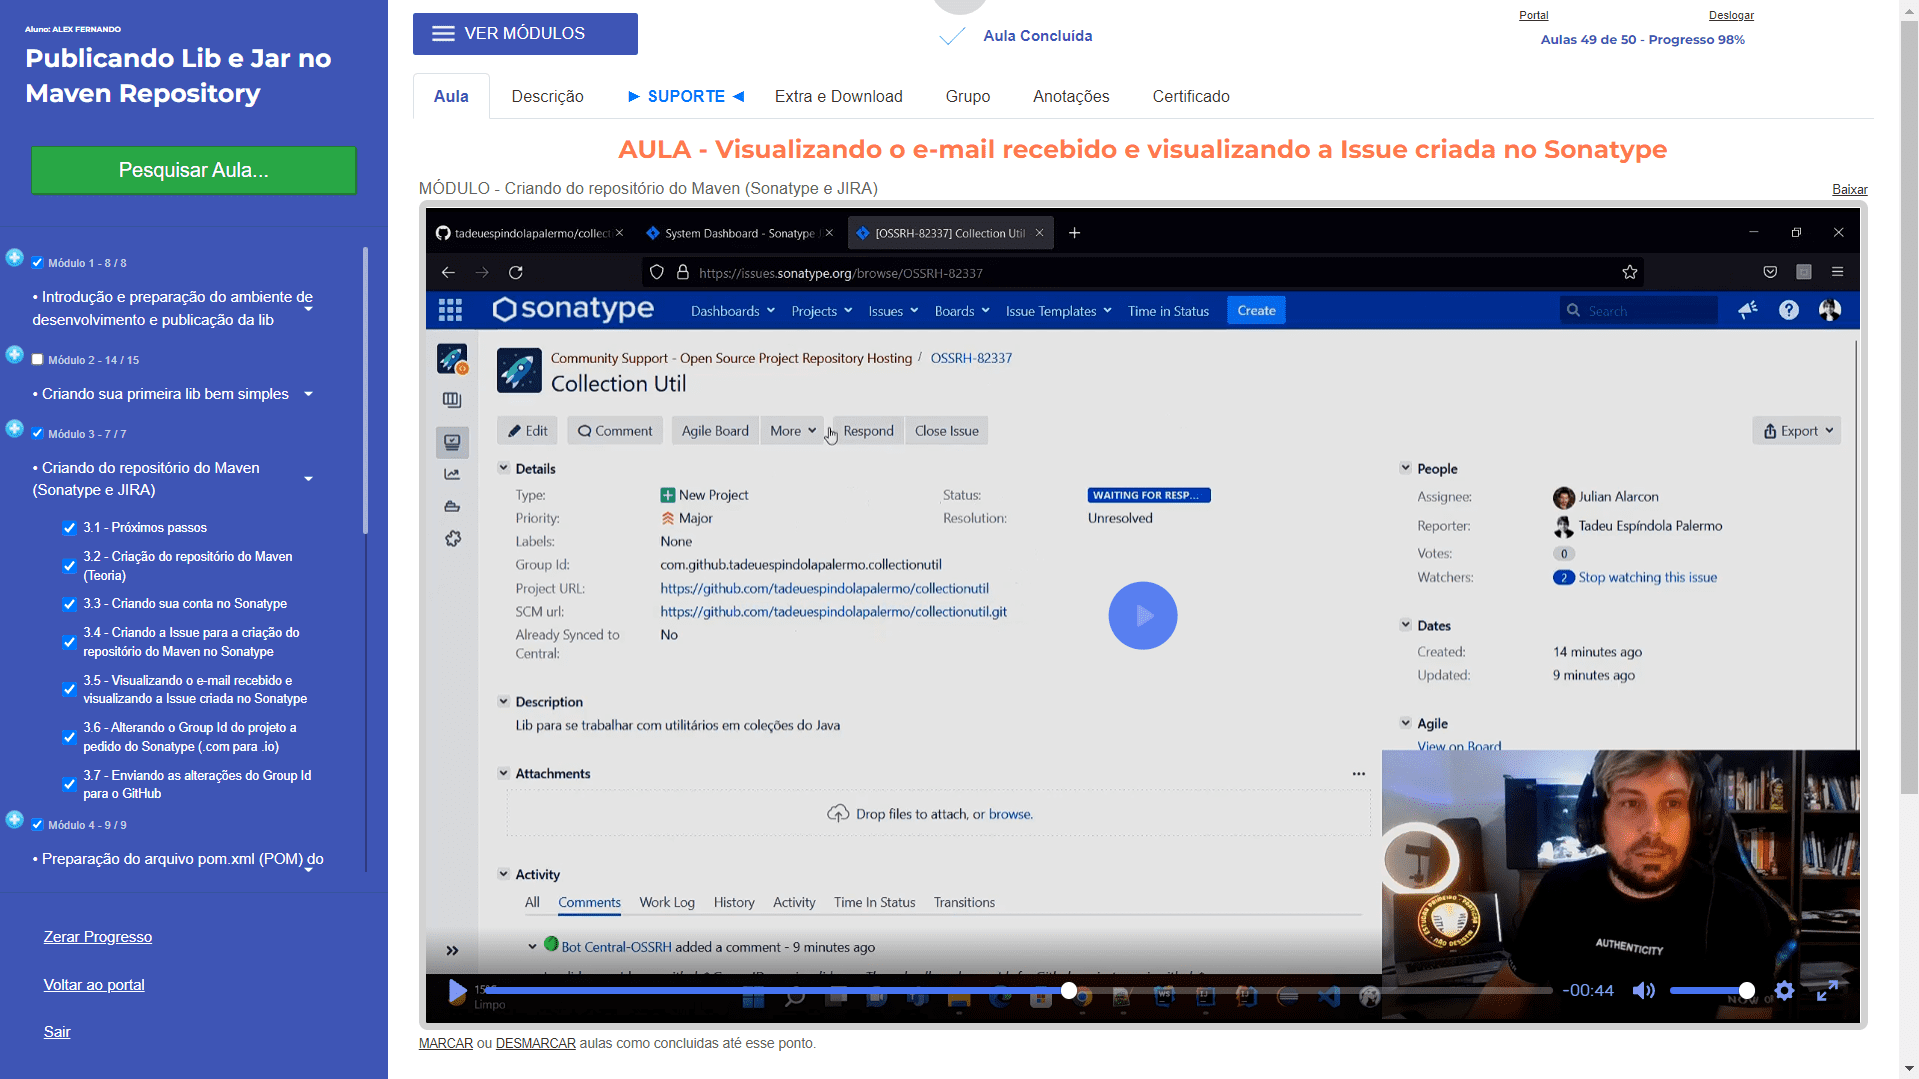
Task: Adjust the video volume slider knob
Action: (x=1746, y=991)
